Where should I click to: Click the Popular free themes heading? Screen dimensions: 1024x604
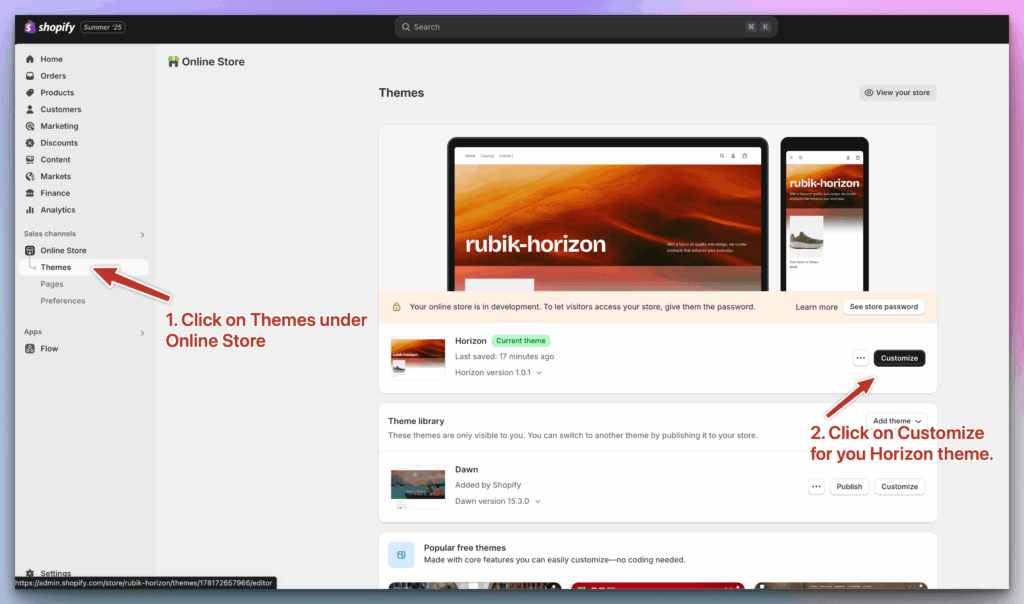pos(464,548)
